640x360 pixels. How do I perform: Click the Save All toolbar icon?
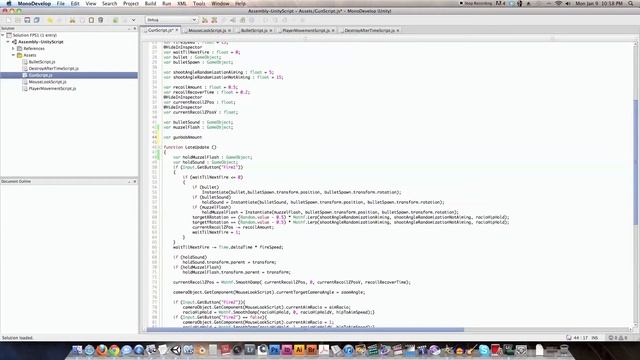click(x=37, y=20)
